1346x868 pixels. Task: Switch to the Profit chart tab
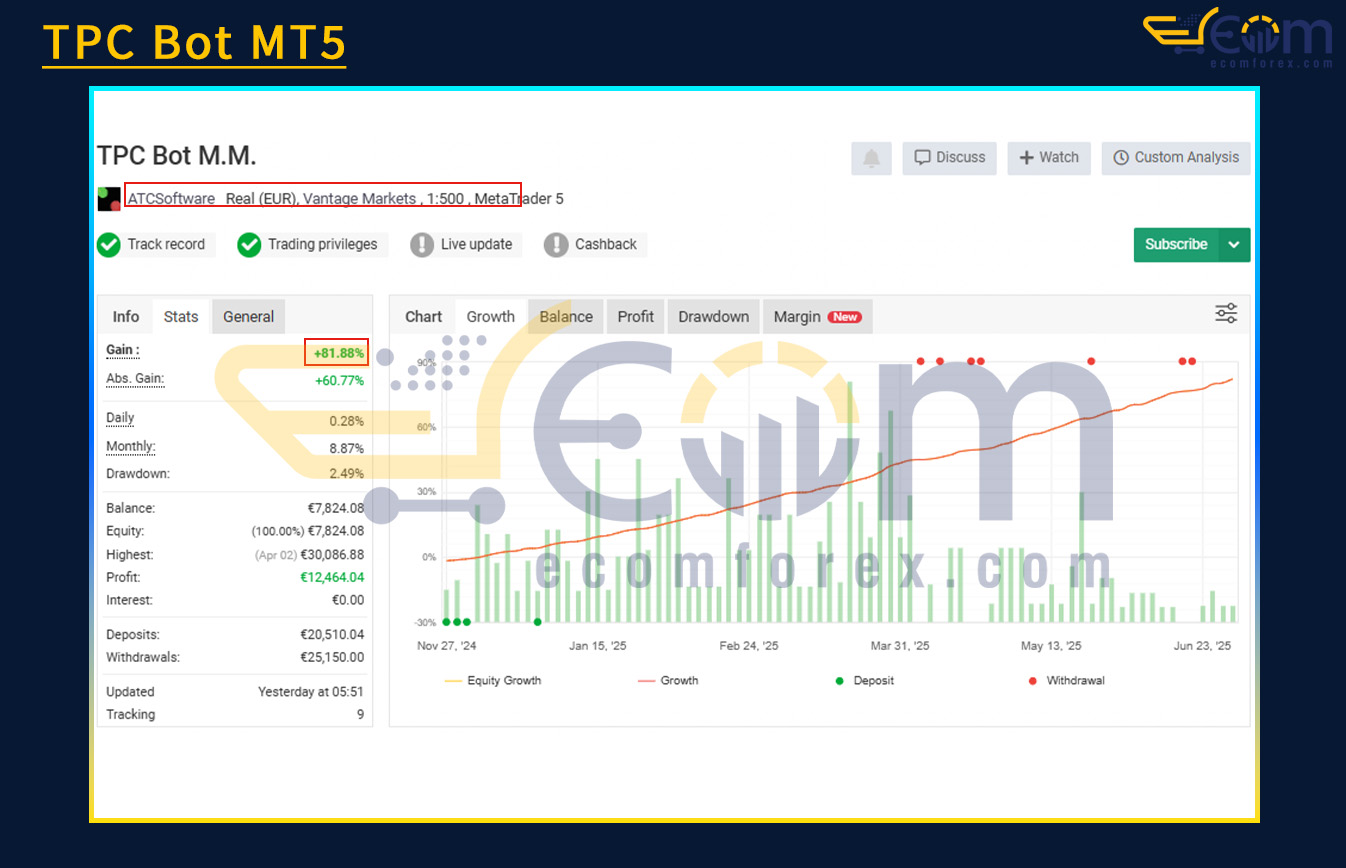pyautogui.click(x=635, y=317)
